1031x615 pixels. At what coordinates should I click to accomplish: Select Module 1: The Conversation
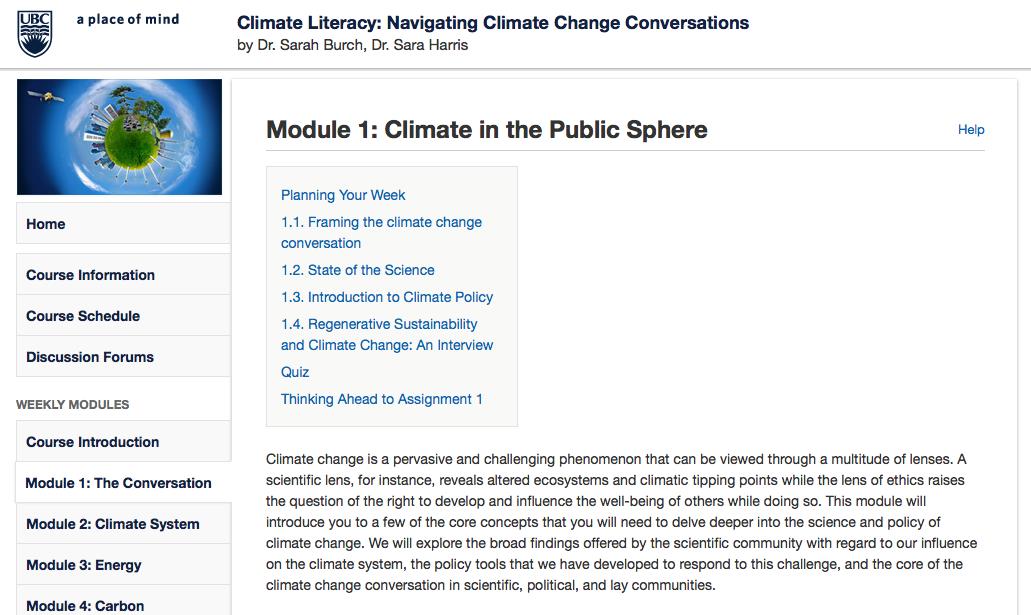coord(118,483)
